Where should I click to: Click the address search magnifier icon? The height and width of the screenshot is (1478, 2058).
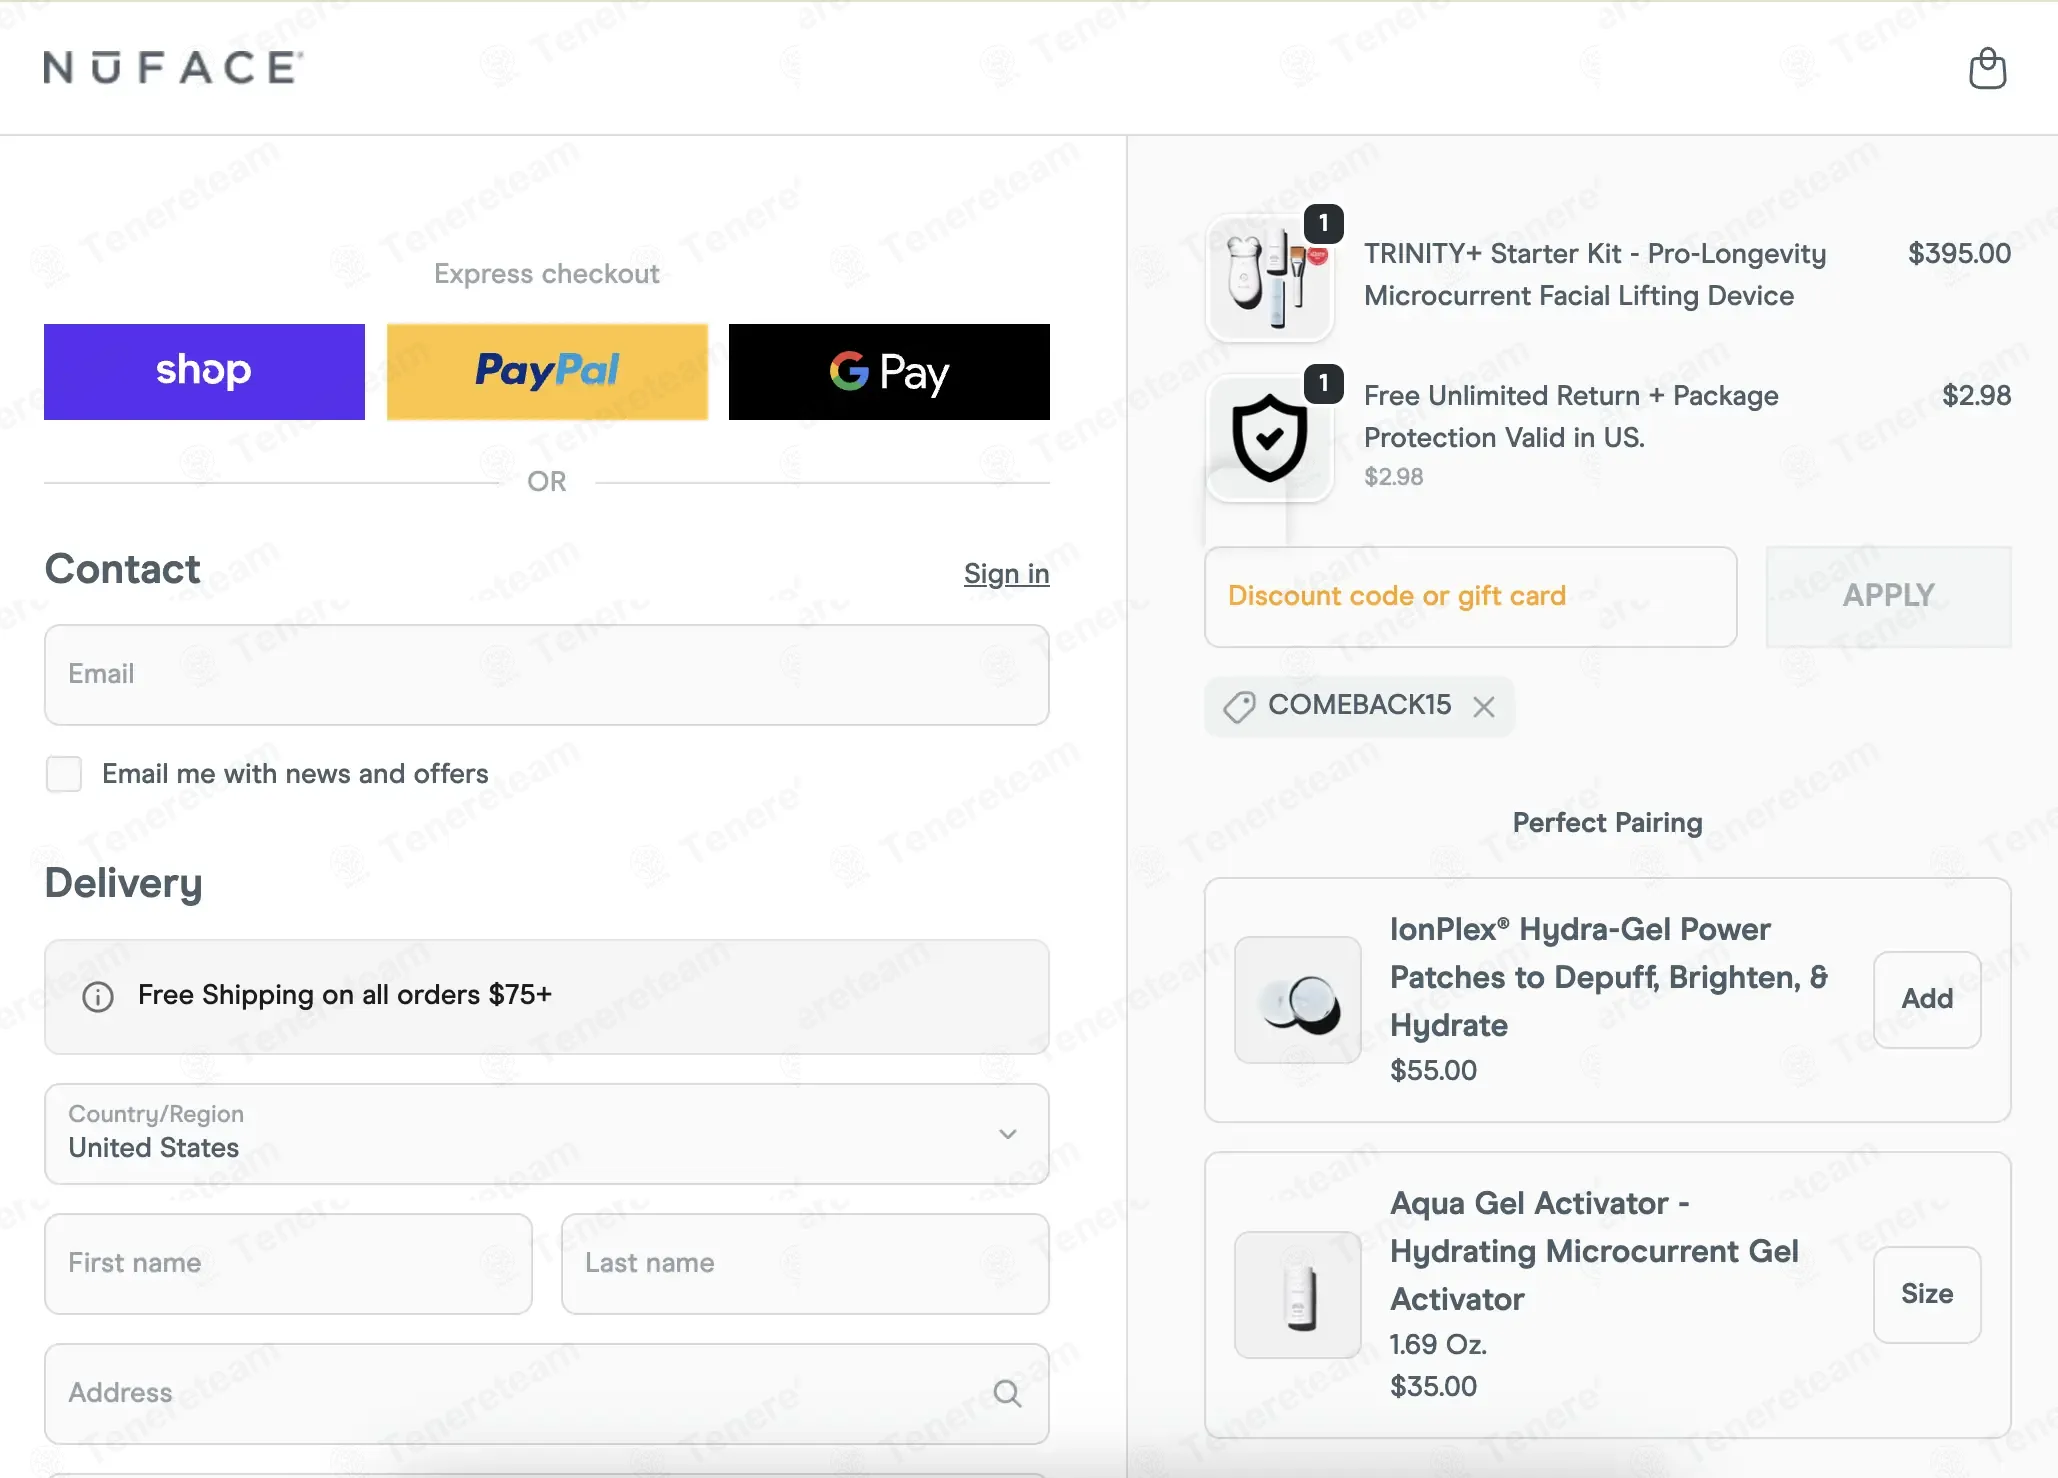[1007, 1394]
